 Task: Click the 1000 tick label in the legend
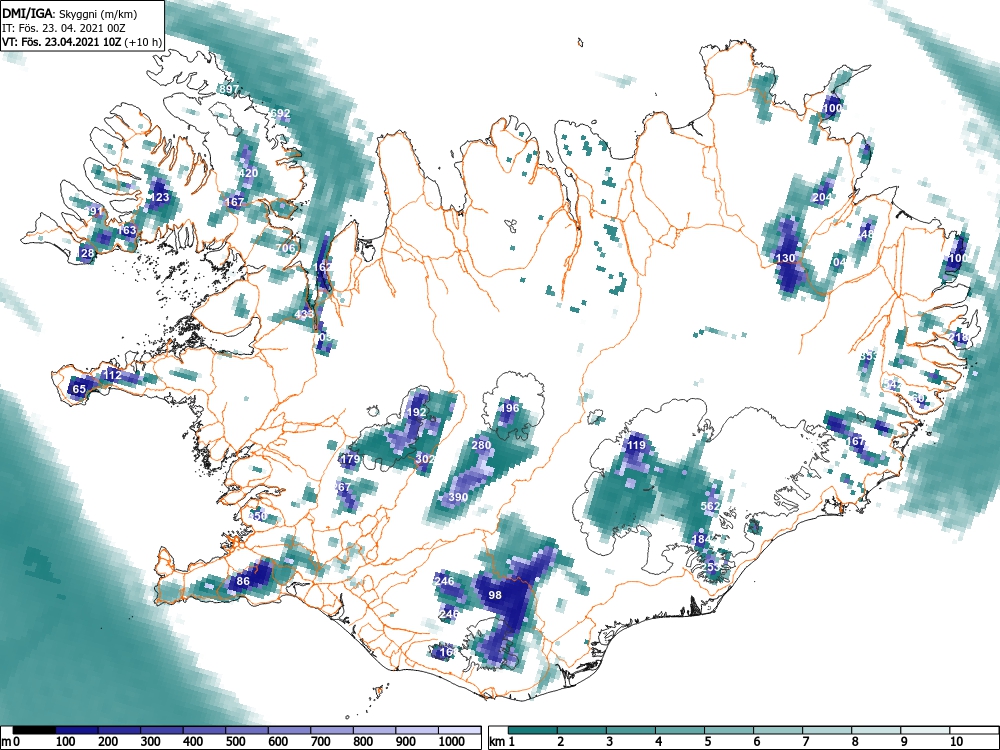tap(452, 742)
